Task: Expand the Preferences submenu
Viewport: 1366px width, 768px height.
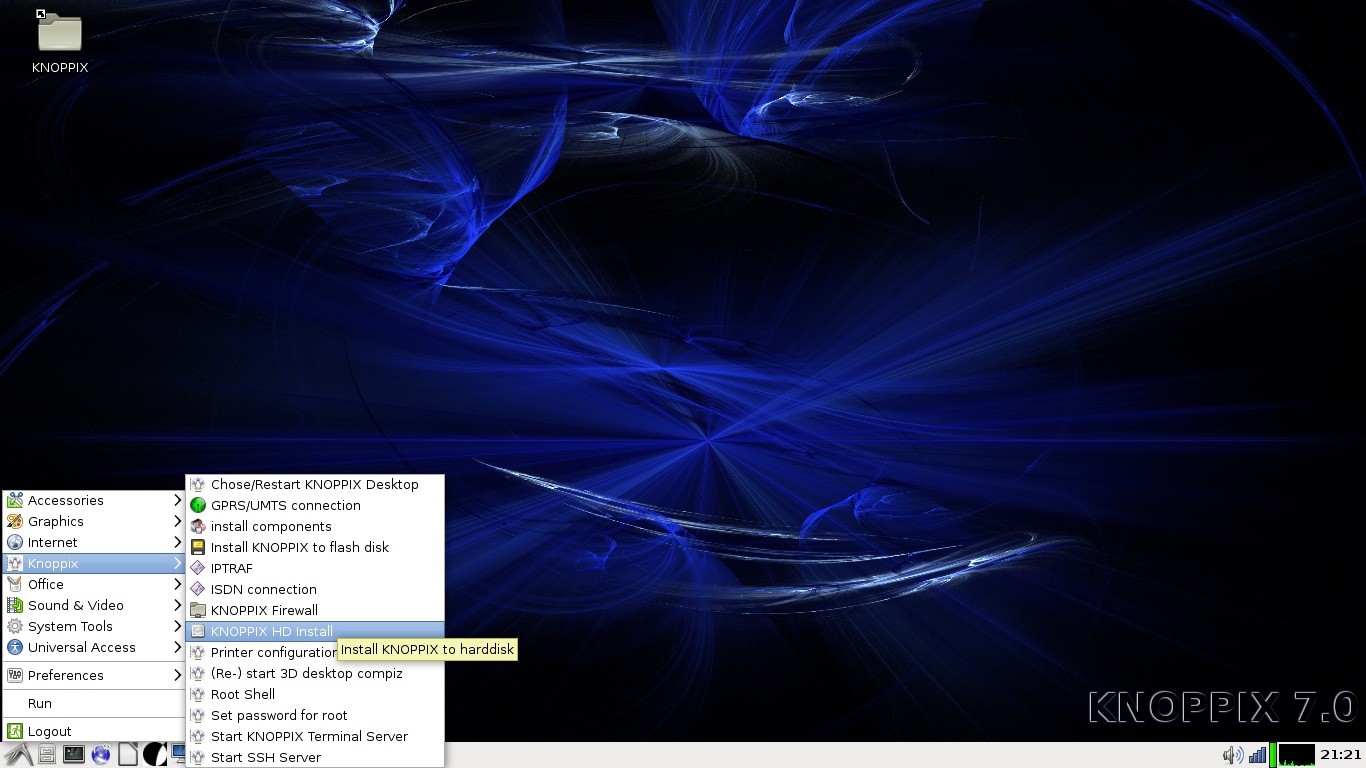Action: pos(93,675)
